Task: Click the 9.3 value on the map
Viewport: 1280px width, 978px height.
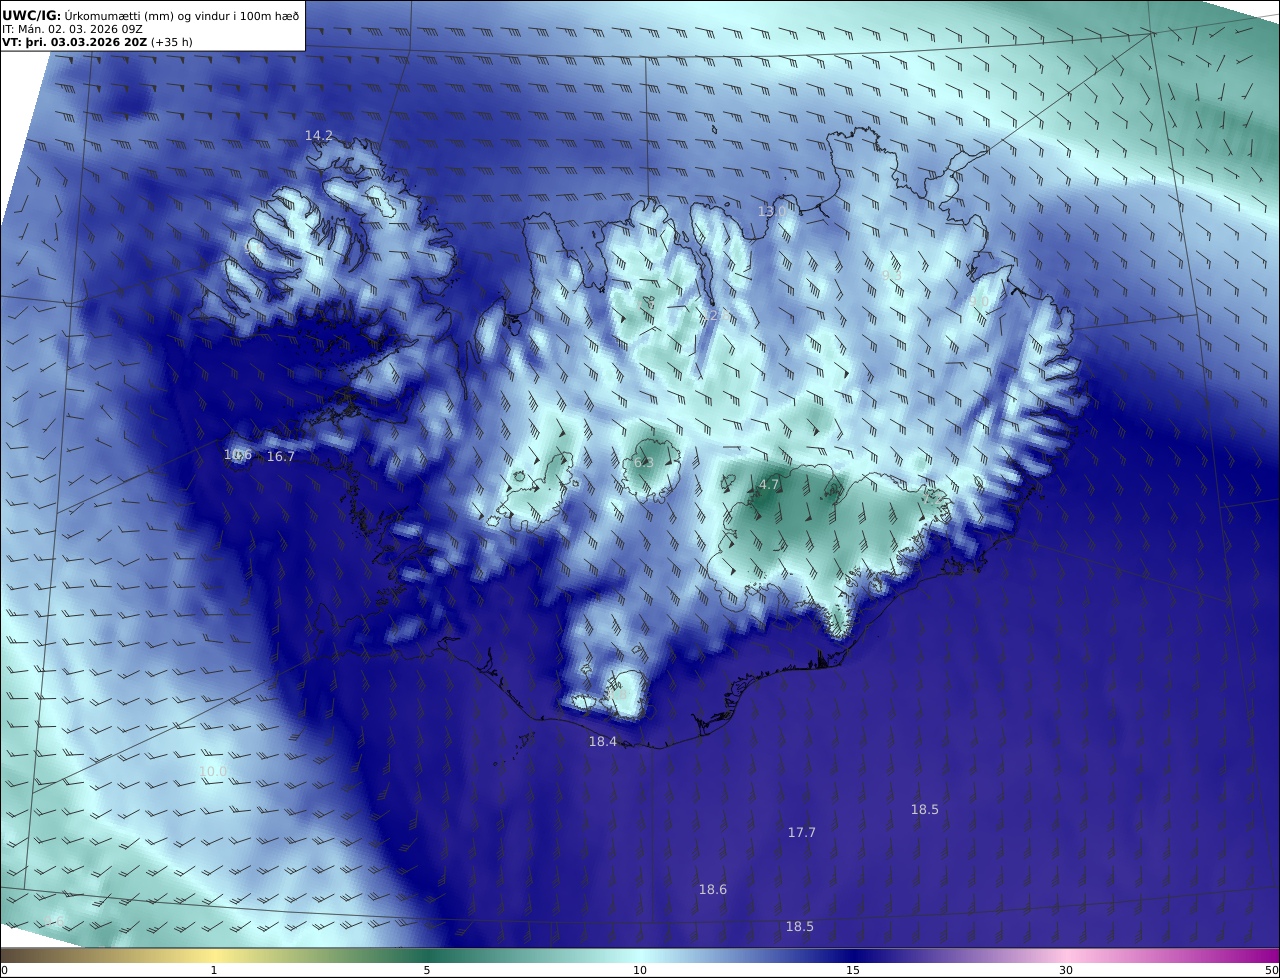Action: click(x=891, y=275)
